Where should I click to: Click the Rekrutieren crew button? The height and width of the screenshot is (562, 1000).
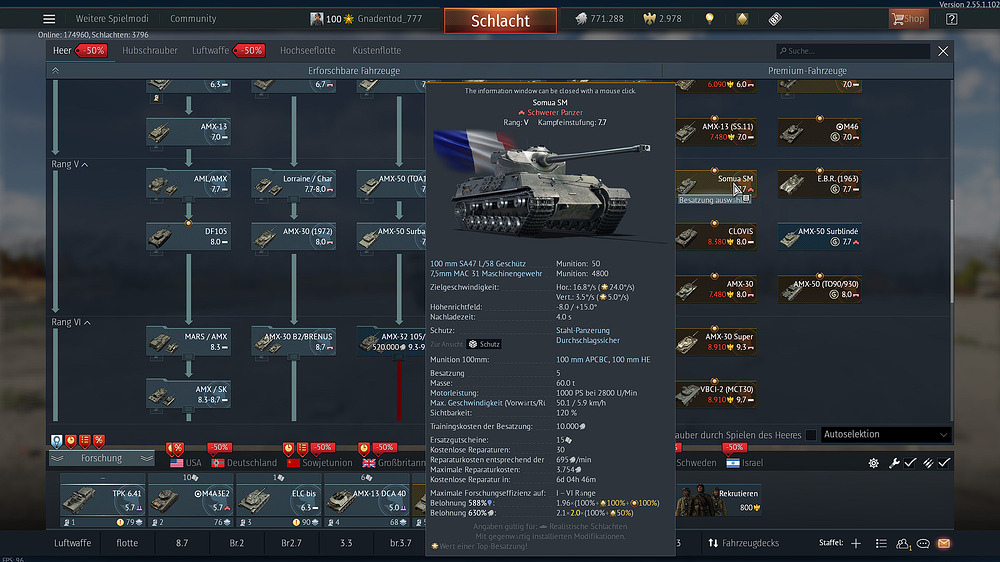(x=719, y=500)
